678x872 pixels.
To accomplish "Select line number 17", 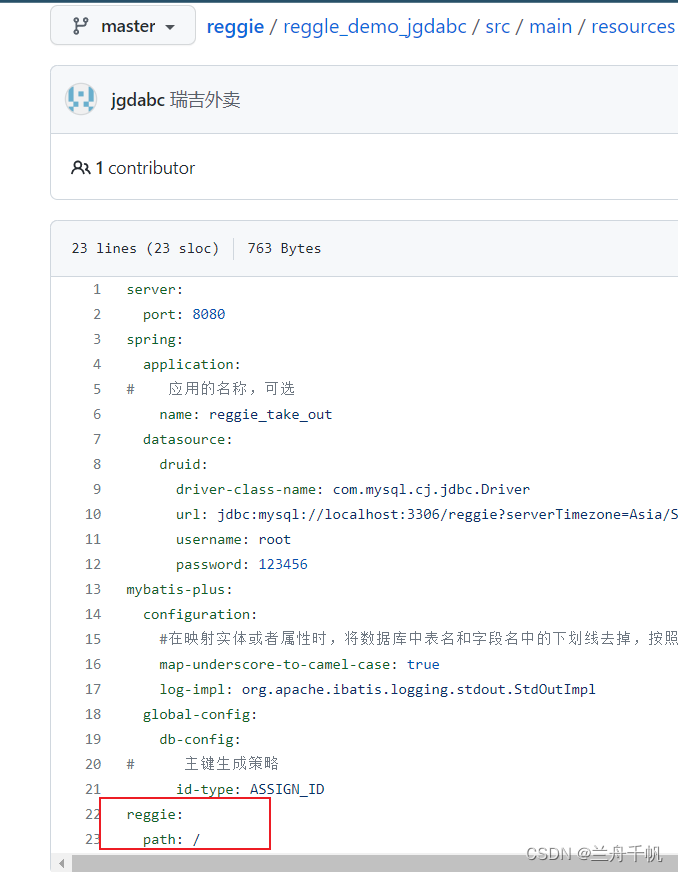I will click(93, 689).
